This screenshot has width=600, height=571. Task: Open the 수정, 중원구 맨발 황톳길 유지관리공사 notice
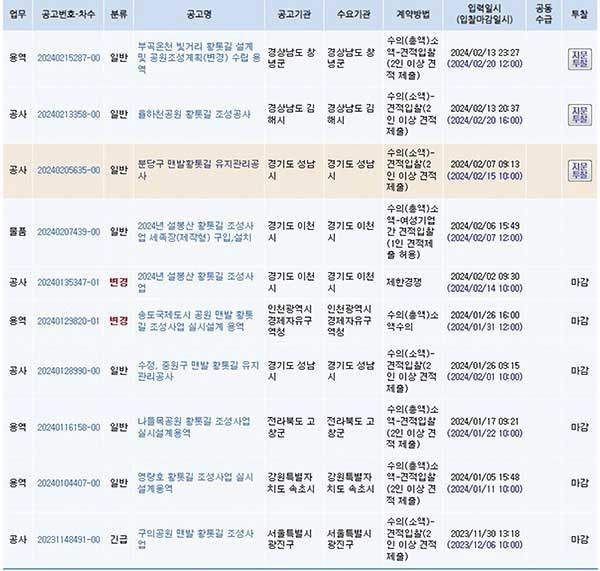[198, 371]
